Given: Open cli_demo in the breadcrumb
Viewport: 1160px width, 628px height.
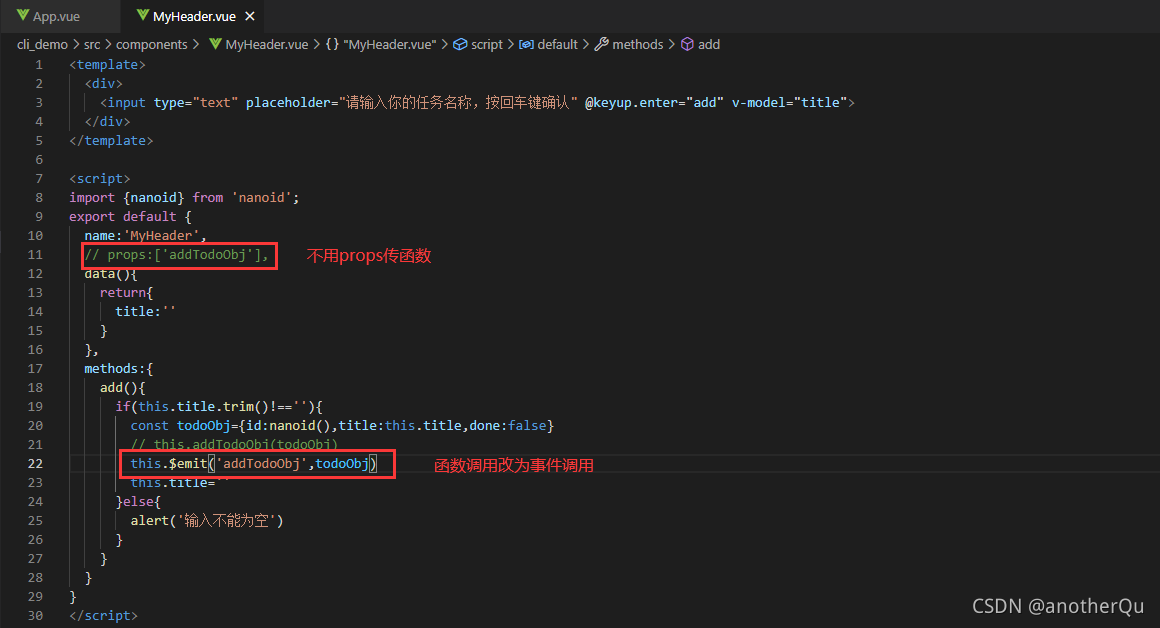Looking at the screenshot, I should 42,44.
